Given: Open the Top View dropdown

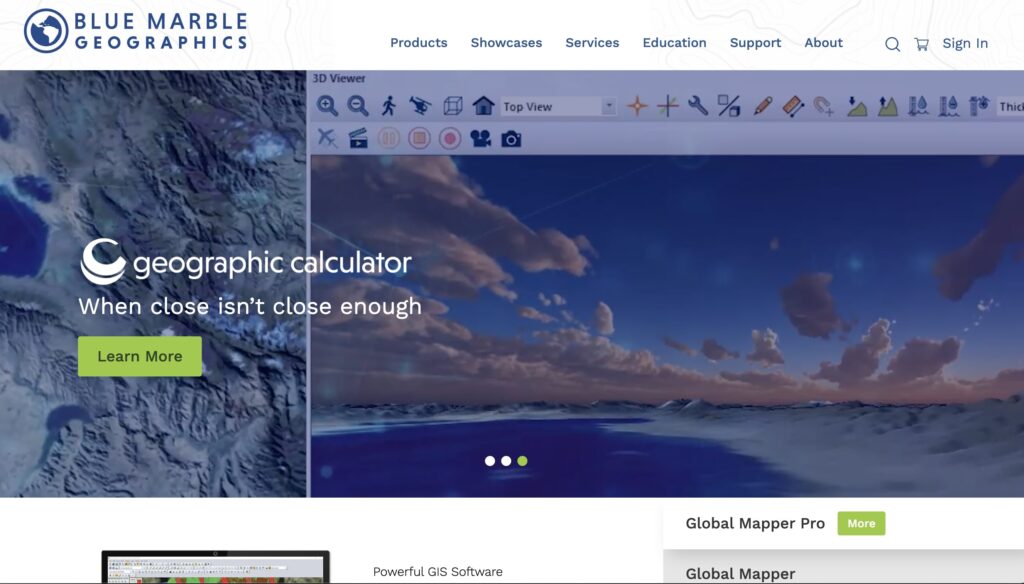Looking at the screenshot, I should [x=558, y=106].
